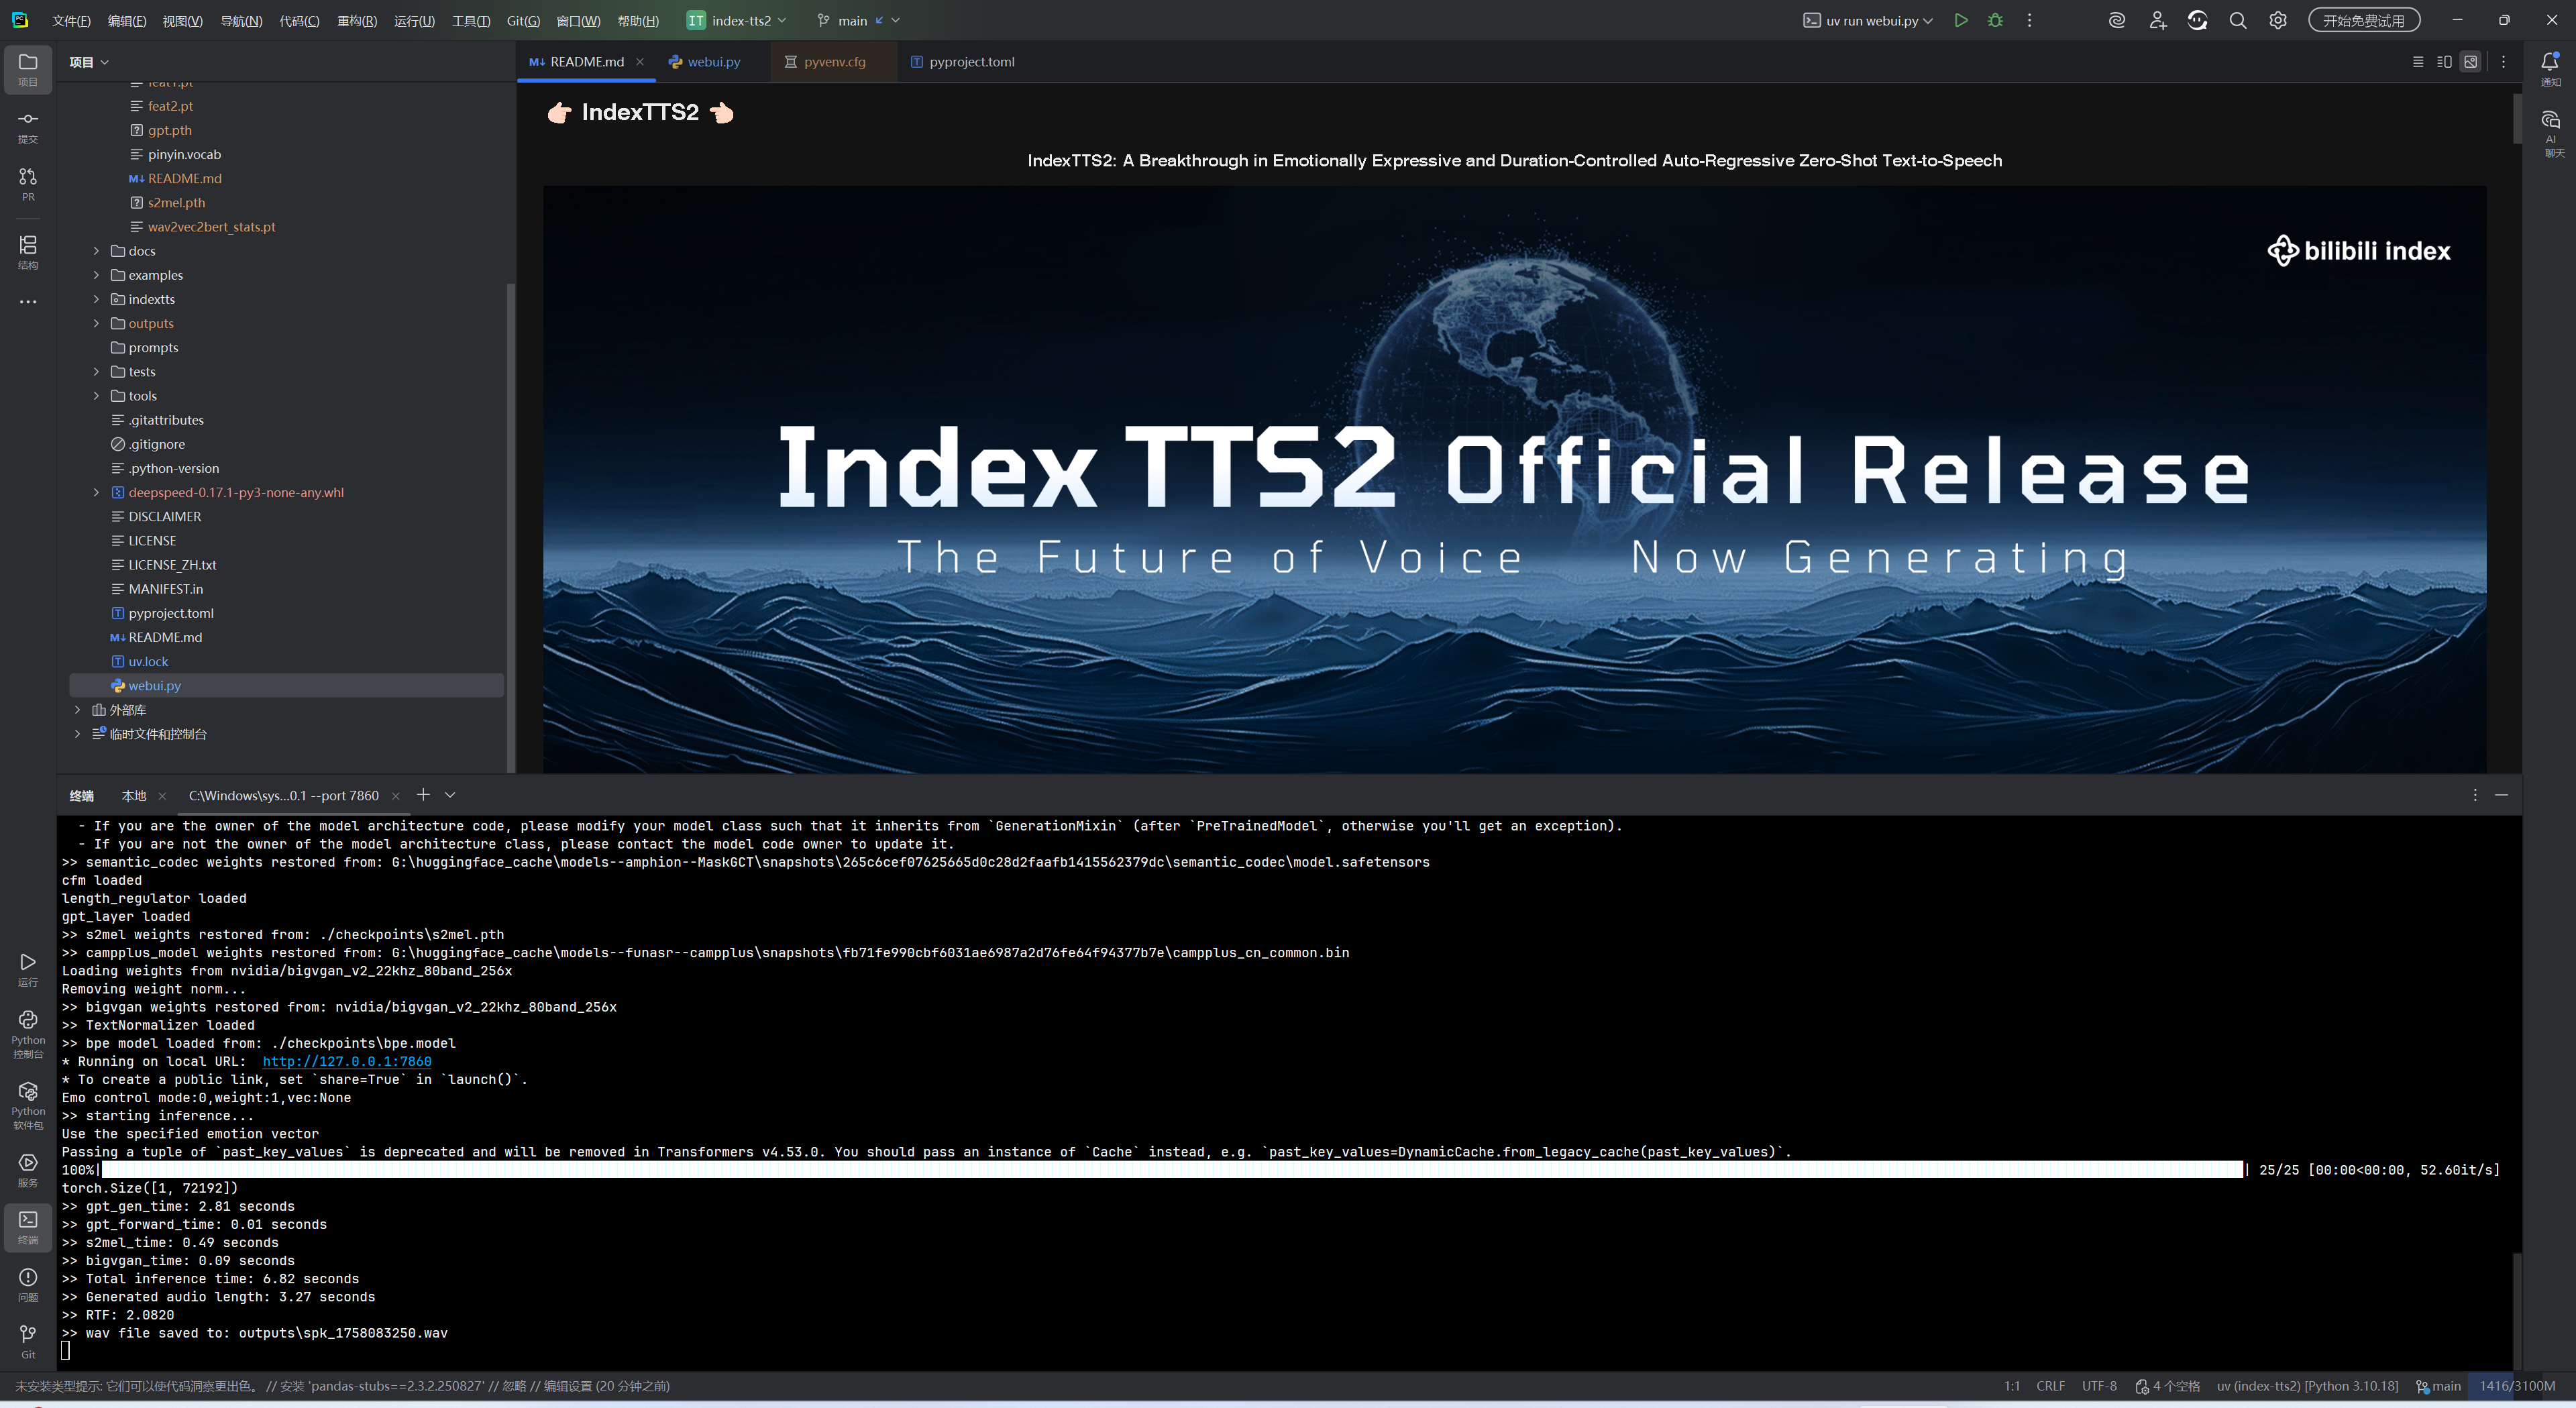The height and width of the screenshot is (1408, 2576).
Task: Click the 4 个空格 indent status widget
Action: [x=2167, y=1386]
